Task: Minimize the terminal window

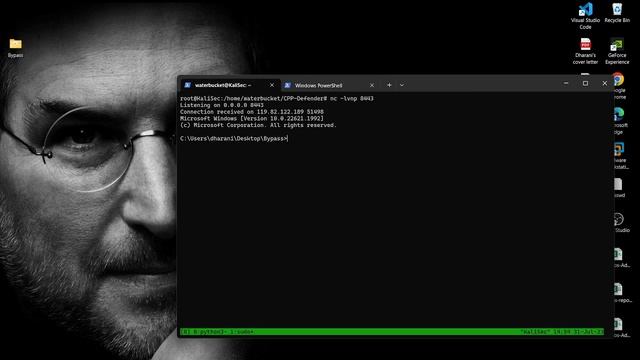Action: 566,83
